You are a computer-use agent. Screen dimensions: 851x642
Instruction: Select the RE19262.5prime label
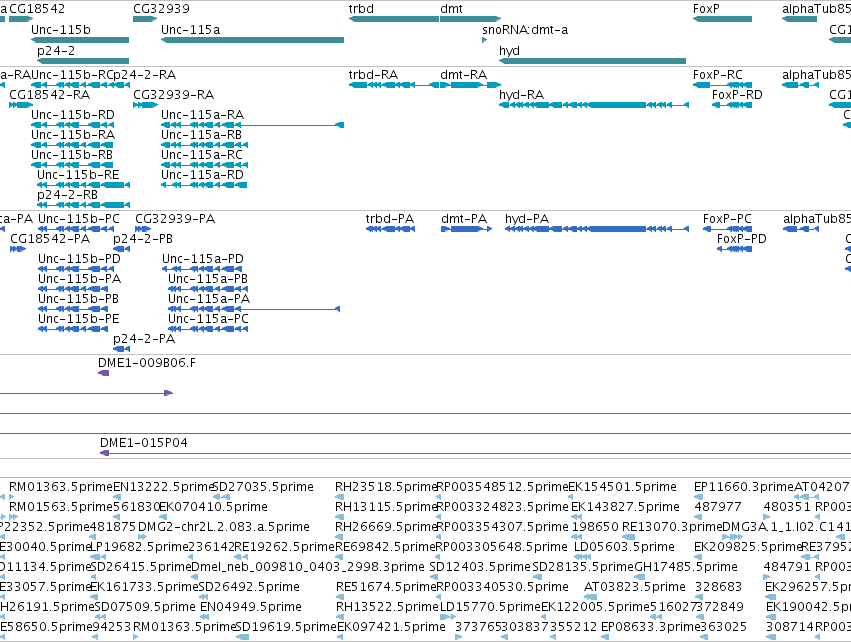point(284,547)
